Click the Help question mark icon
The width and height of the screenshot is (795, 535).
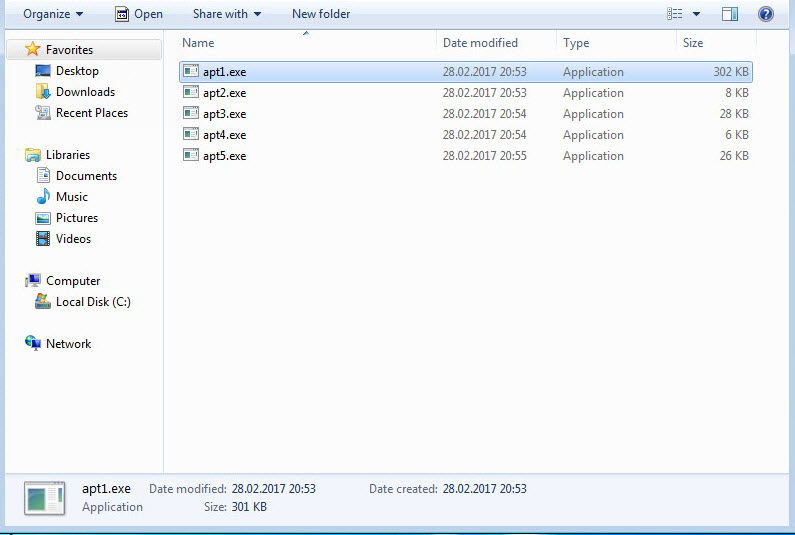click(x=766, y=14)
